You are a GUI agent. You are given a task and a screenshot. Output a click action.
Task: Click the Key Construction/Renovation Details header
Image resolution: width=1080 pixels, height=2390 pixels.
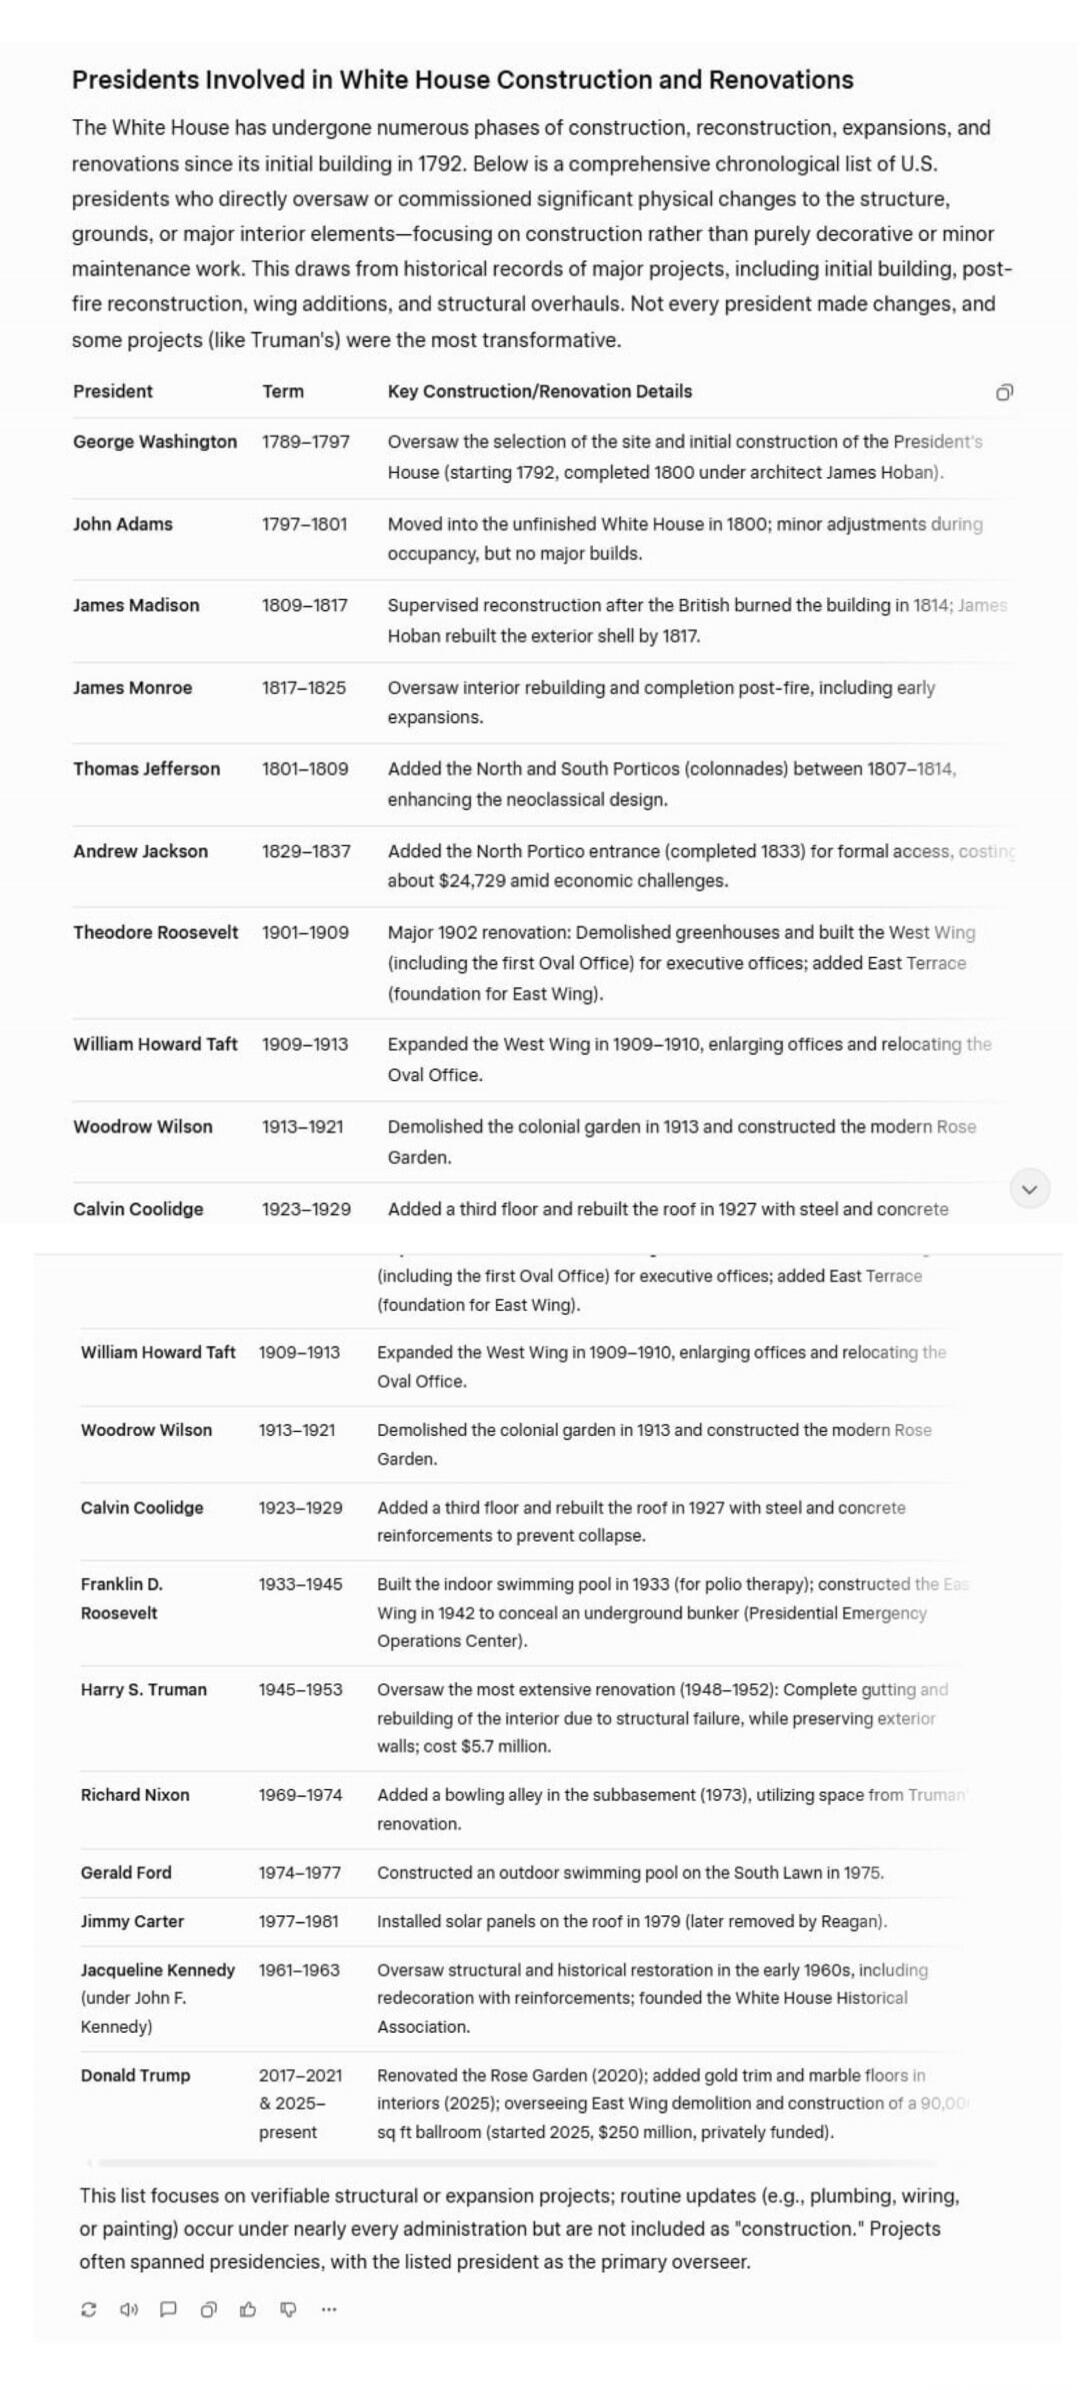point(540,391)
